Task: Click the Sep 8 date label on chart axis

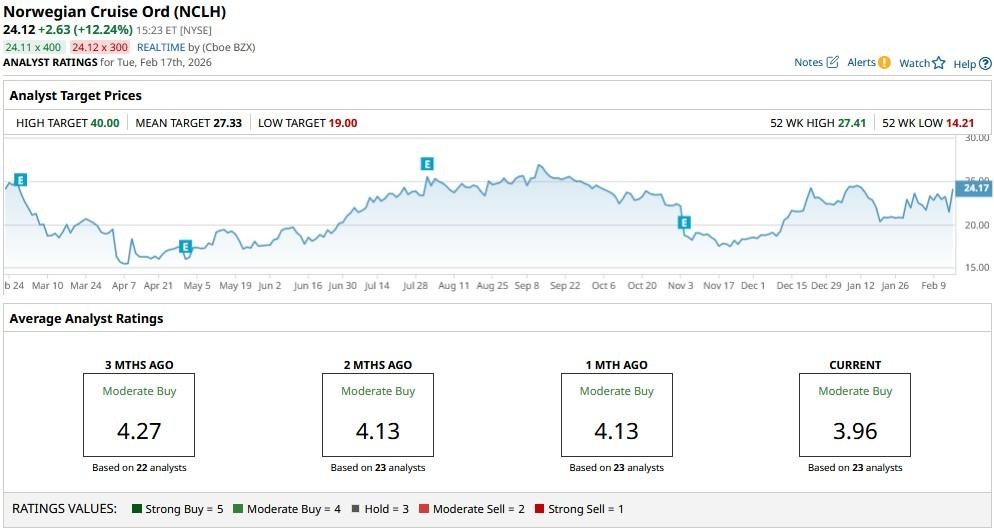Action: tap(527, 286)
